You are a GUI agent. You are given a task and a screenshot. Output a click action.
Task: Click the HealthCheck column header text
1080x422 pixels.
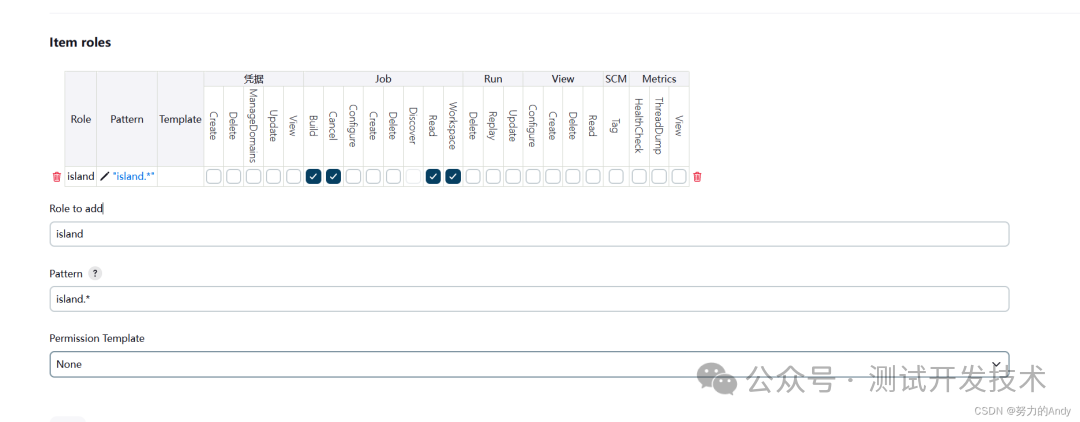tap(639, 126)
